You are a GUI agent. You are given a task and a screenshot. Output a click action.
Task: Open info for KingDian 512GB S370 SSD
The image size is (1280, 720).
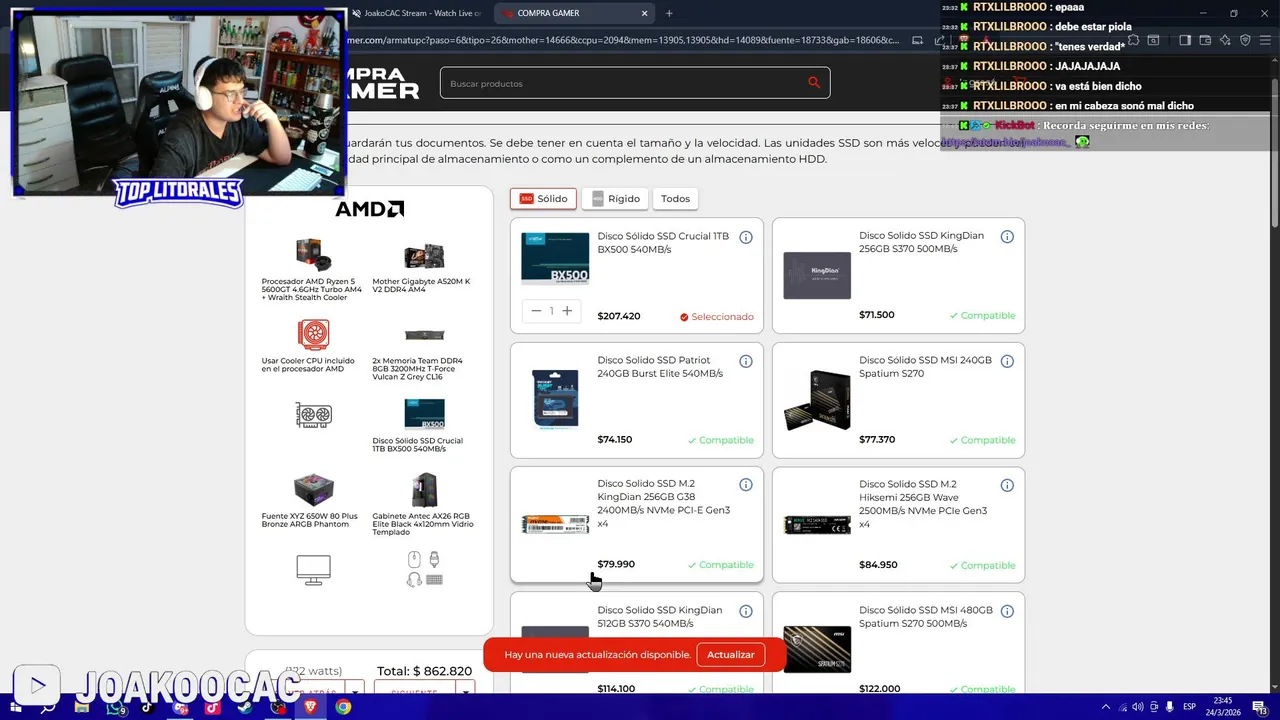pyautogui.click(x=746, y=611)
